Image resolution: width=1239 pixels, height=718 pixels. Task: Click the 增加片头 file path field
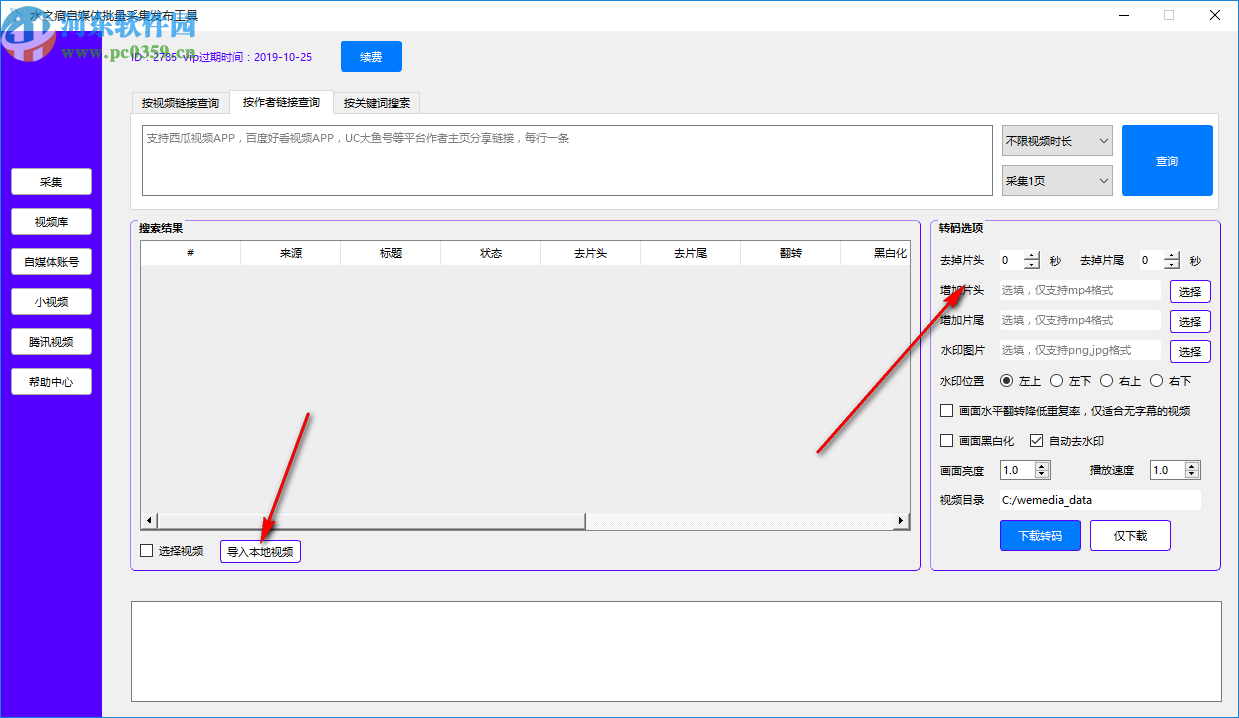coord(1080,291)
